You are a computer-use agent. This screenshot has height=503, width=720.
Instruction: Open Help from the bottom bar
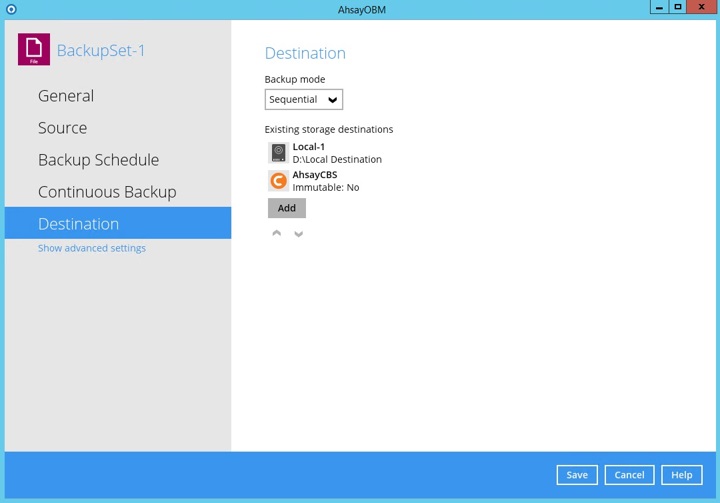(681, 475)
